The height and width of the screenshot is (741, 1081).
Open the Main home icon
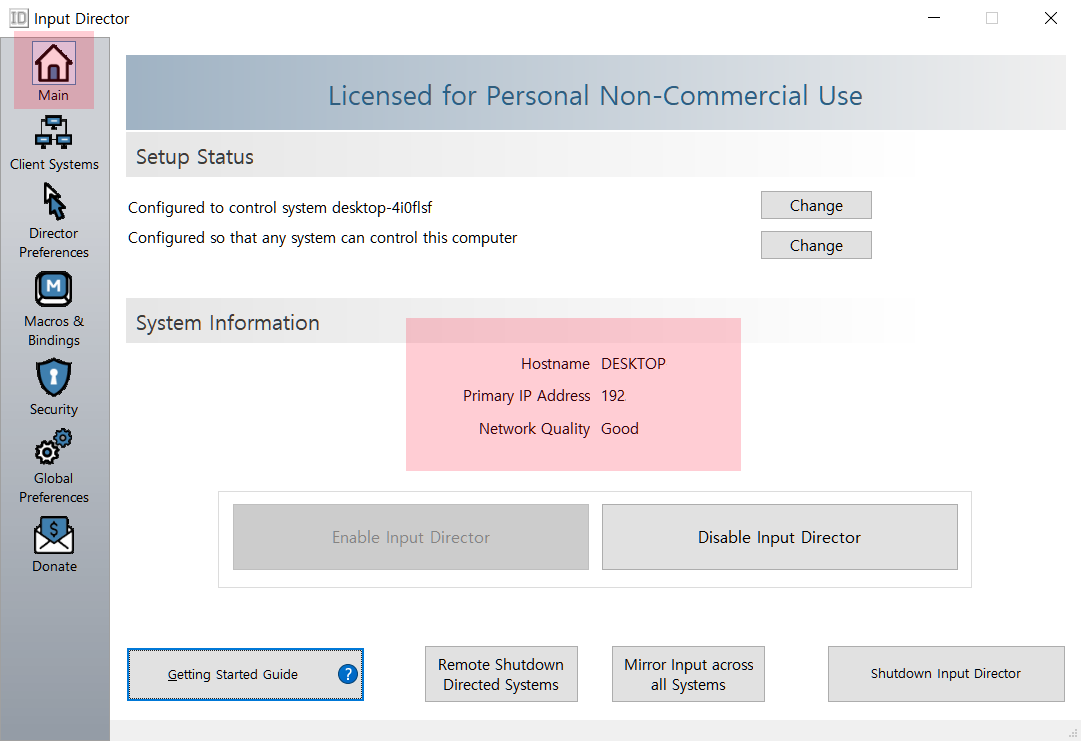point(54,63)
